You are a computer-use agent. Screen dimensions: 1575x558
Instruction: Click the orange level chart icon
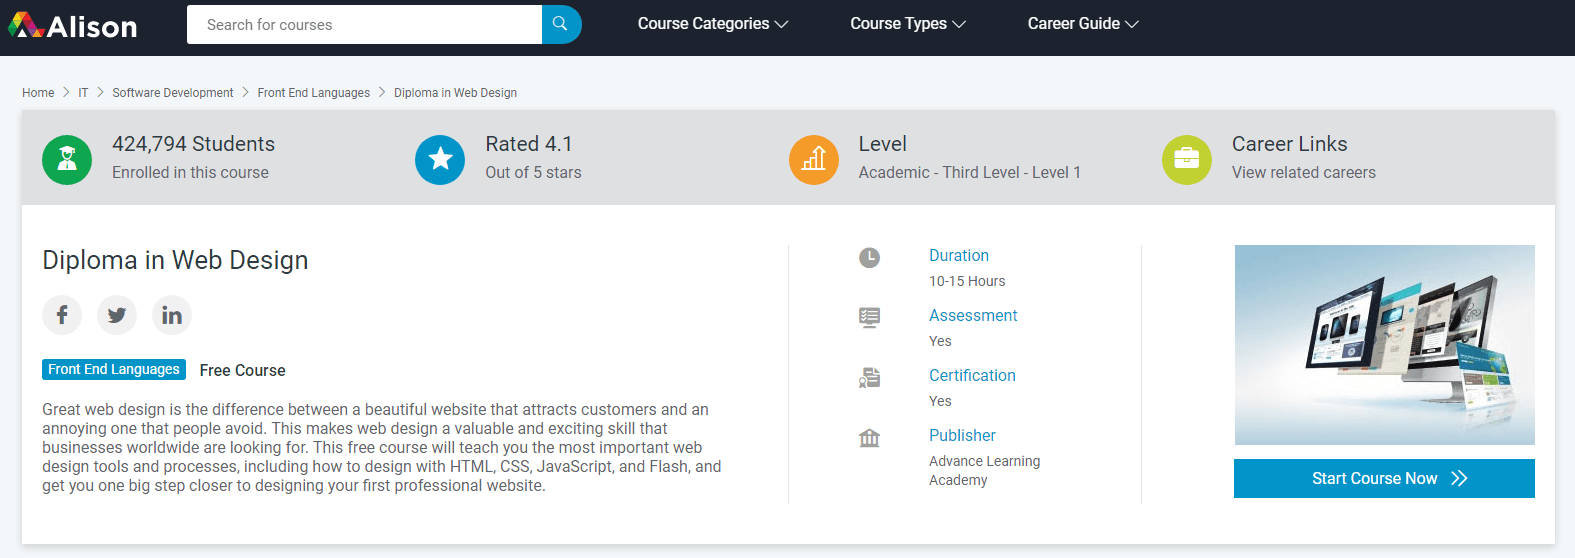(814, 159)
